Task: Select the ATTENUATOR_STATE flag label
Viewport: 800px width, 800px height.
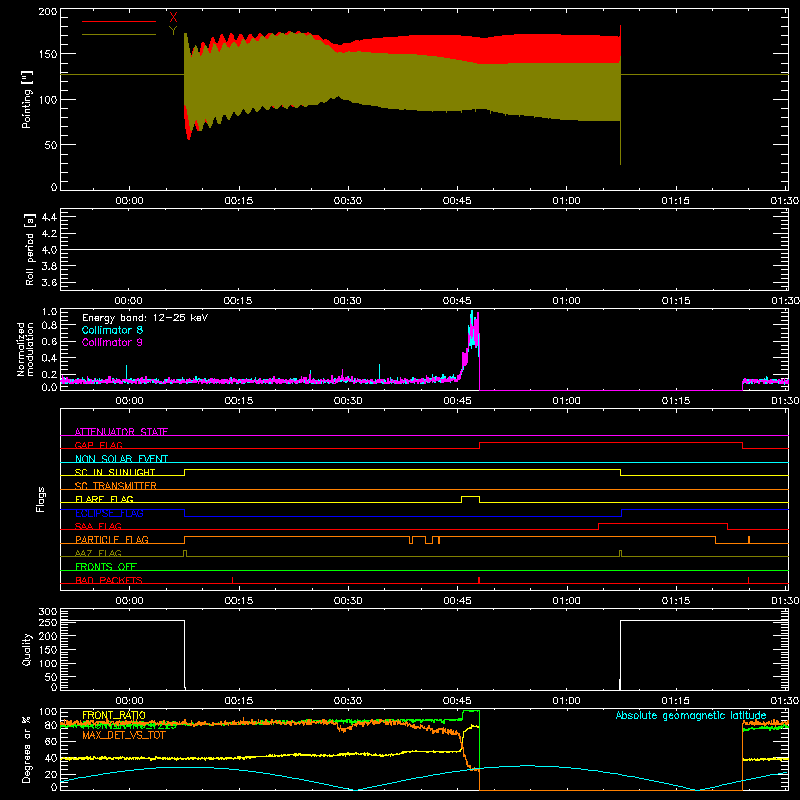Action: 121,432
